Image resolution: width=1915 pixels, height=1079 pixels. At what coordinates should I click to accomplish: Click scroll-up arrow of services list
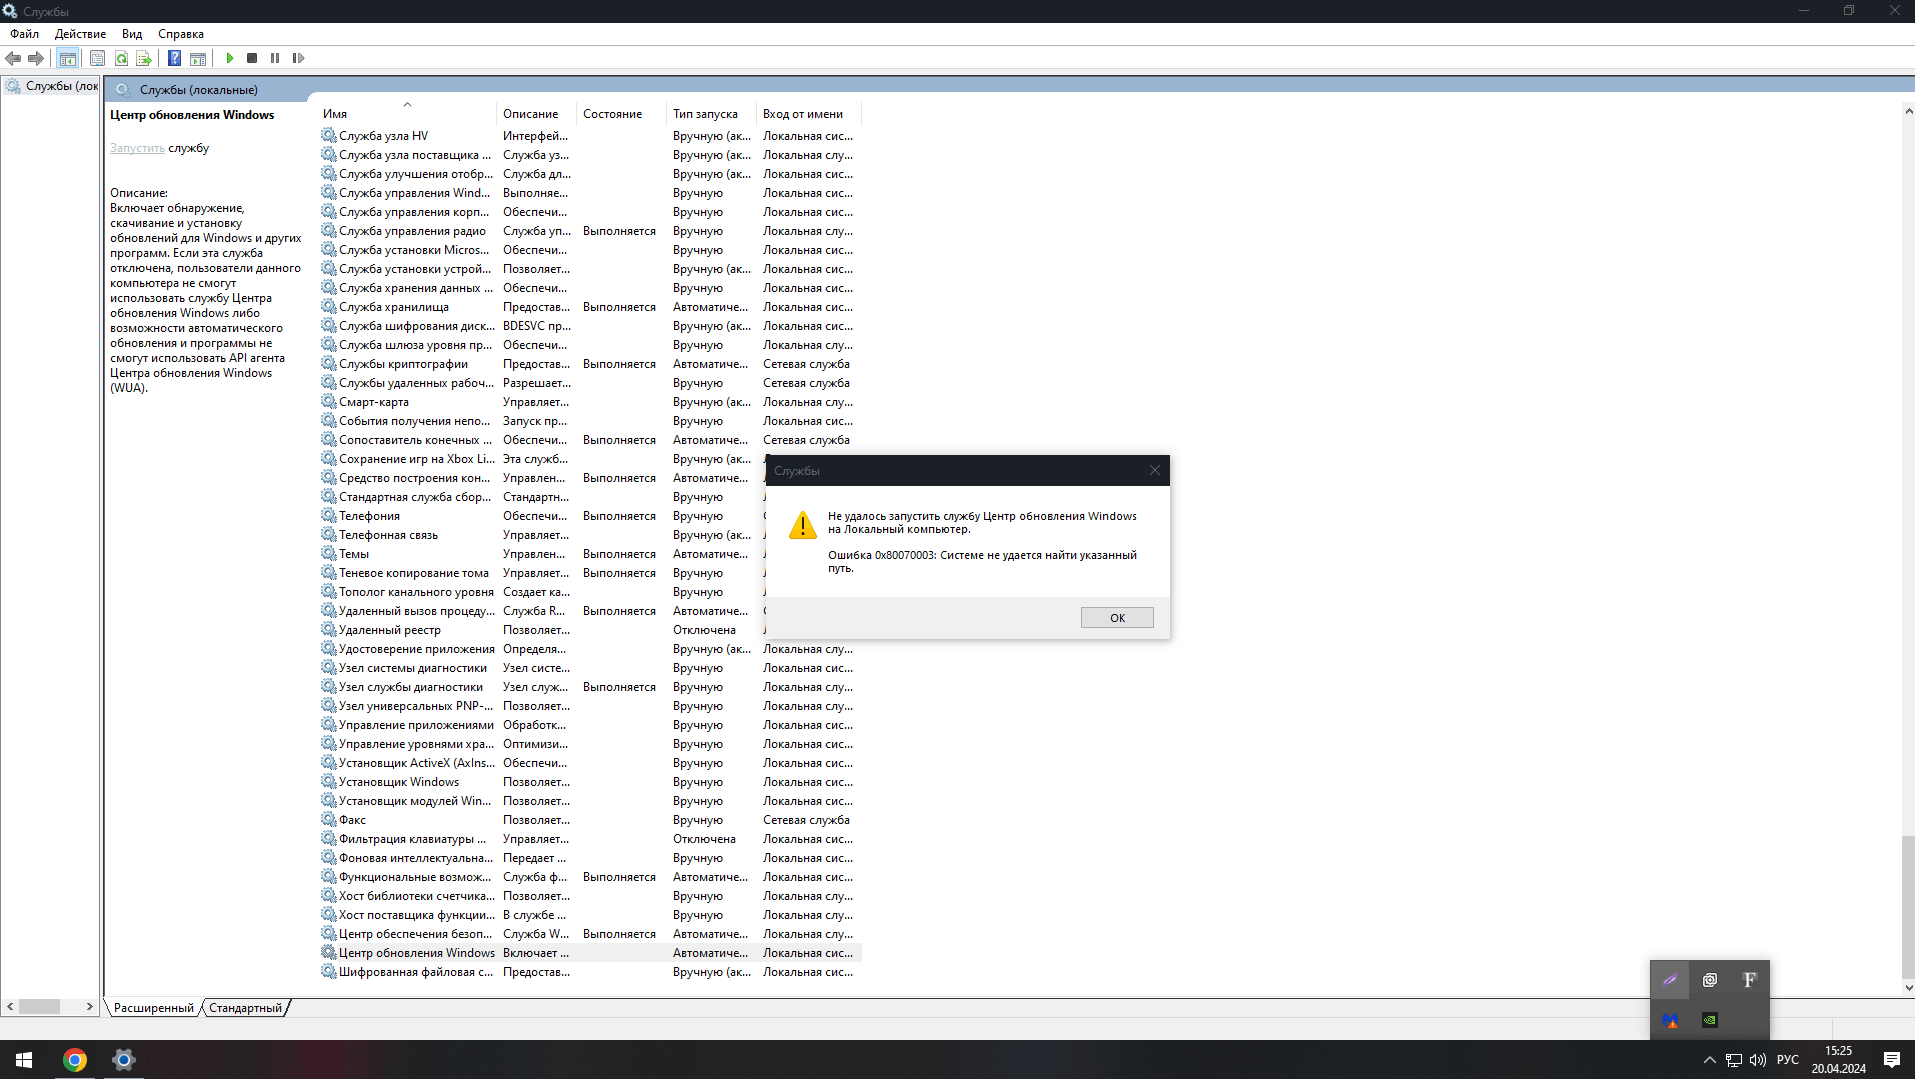click(1908, 112)
